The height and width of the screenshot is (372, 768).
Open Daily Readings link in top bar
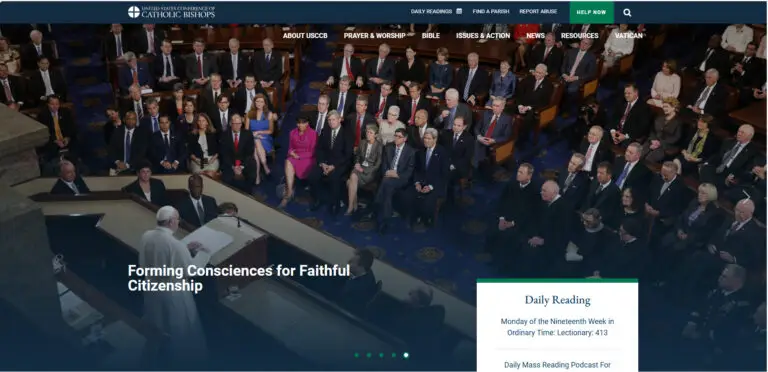[x=432, y=11]
